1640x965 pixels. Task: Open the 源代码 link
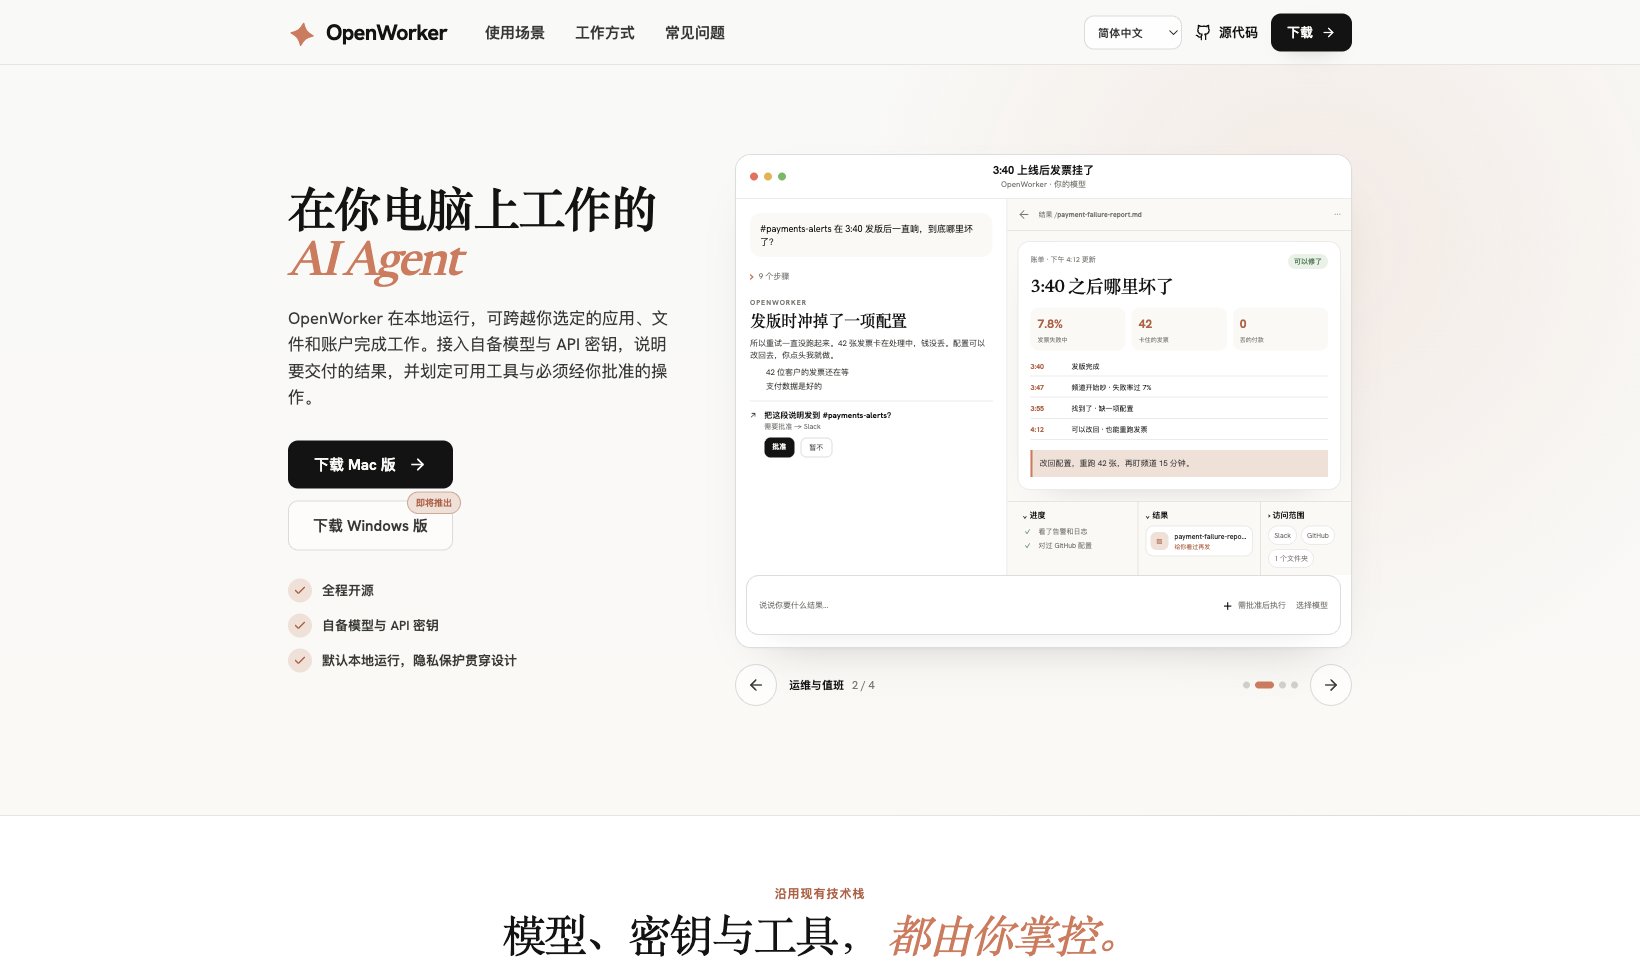point(1227,33)
